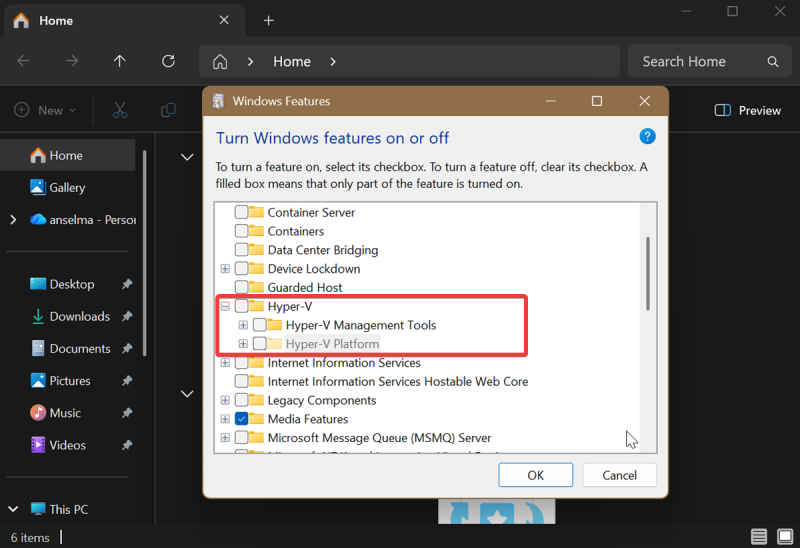This screenshot has width=800, height=548.
Task: Select Home in the navigation sidebar
Action: point(67,155)
